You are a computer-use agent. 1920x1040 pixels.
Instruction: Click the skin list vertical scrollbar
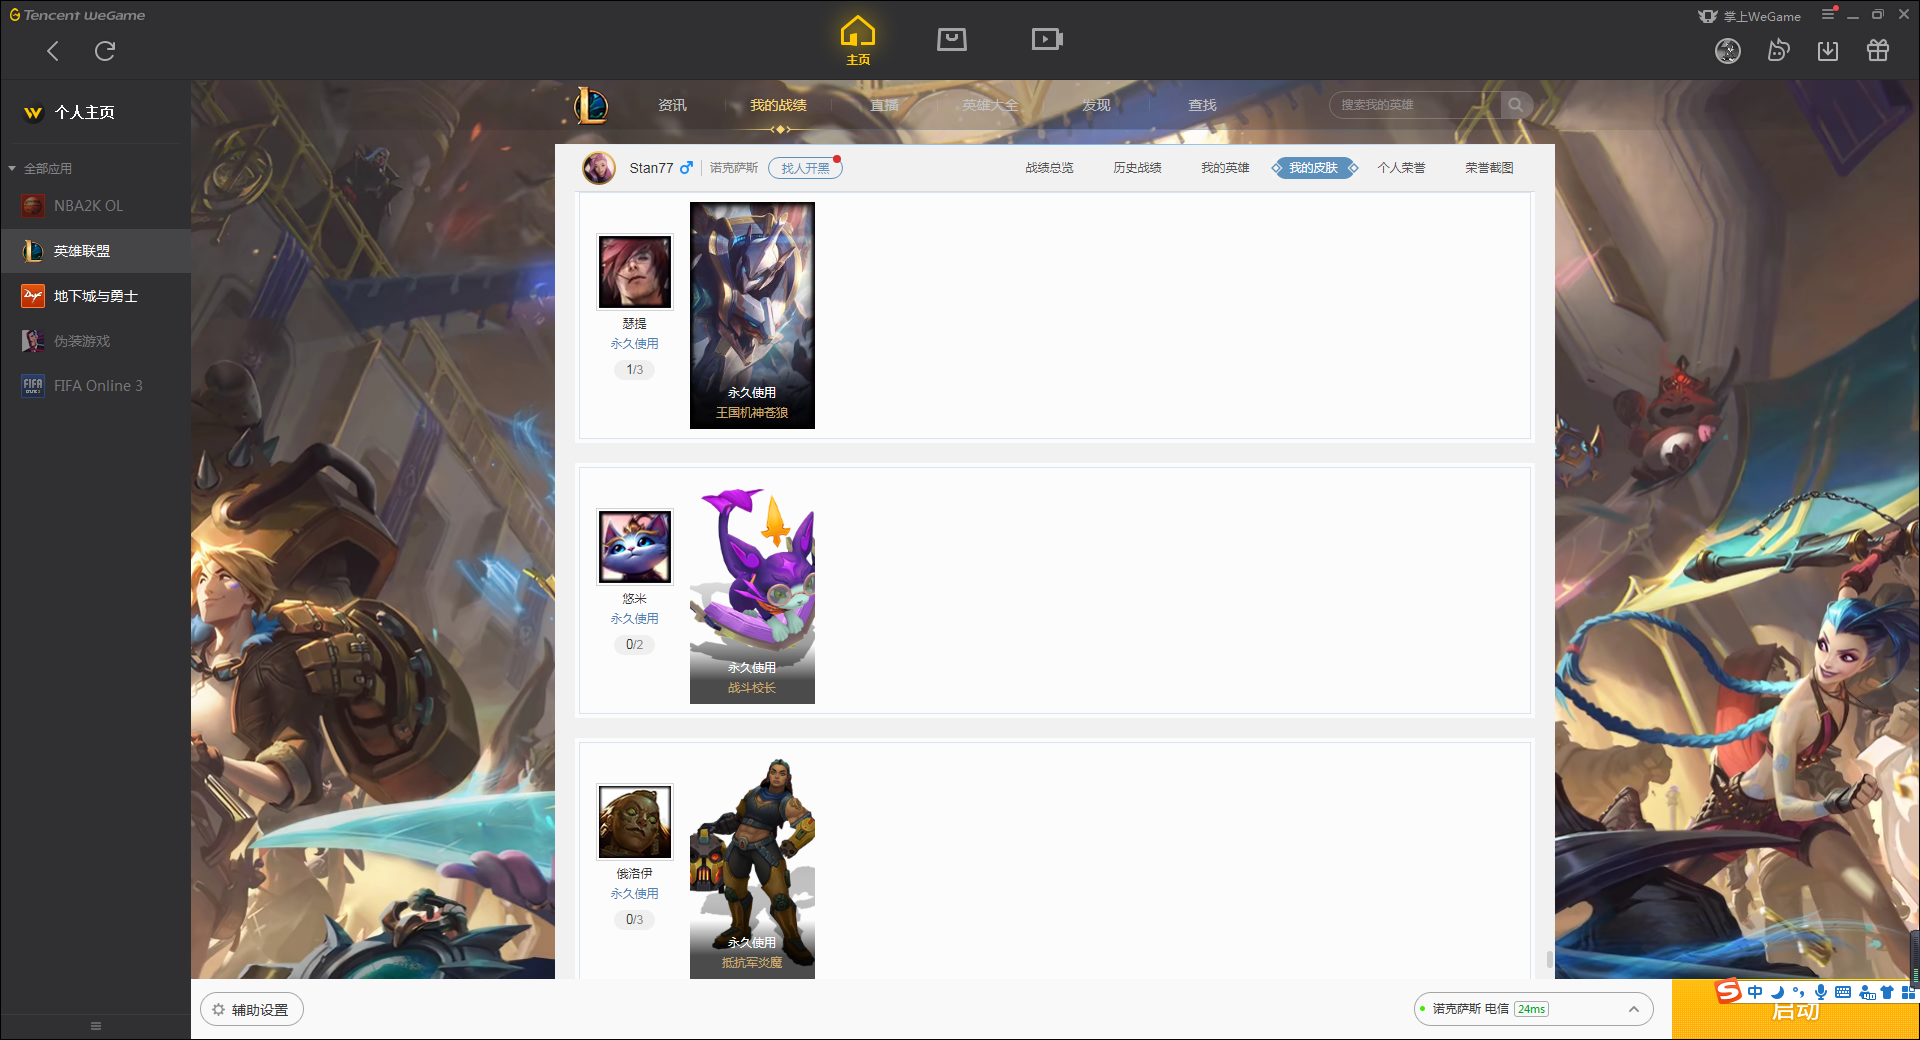(x=1549, y=958)
